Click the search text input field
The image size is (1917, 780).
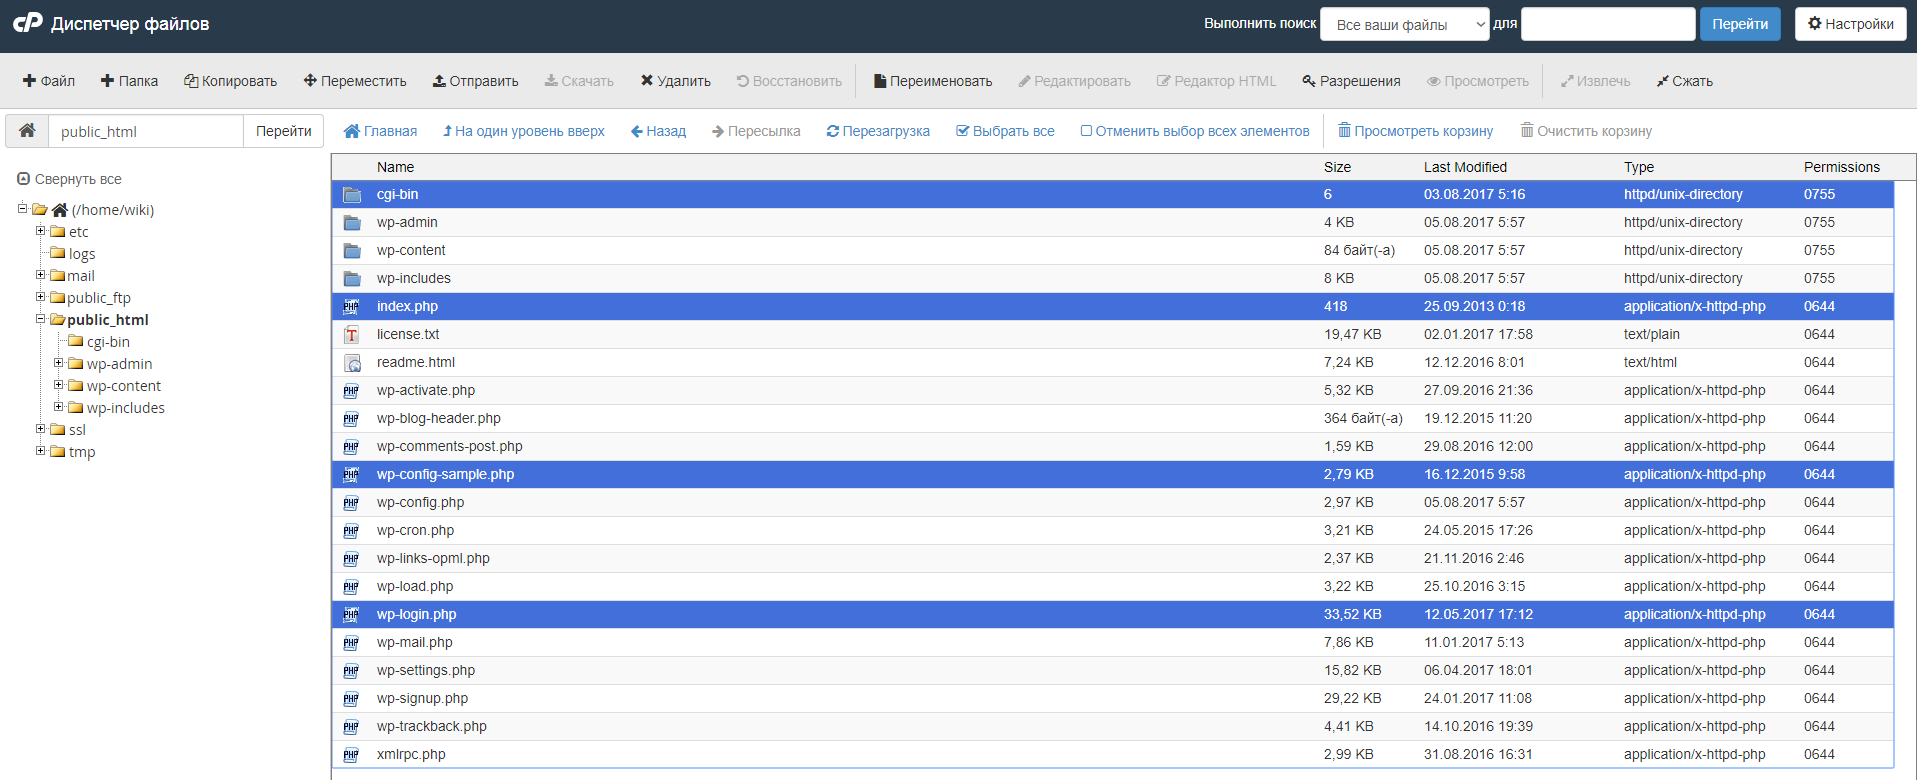(x=1607, y=24)
